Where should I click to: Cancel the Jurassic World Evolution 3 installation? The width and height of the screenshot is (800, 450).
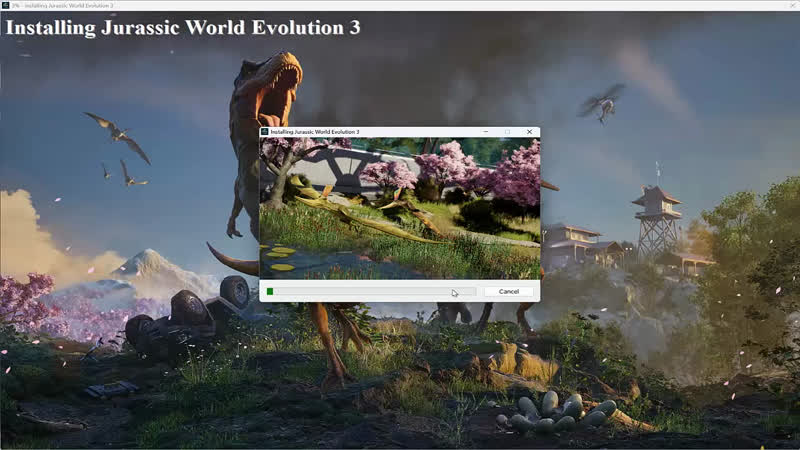point(508,291)
